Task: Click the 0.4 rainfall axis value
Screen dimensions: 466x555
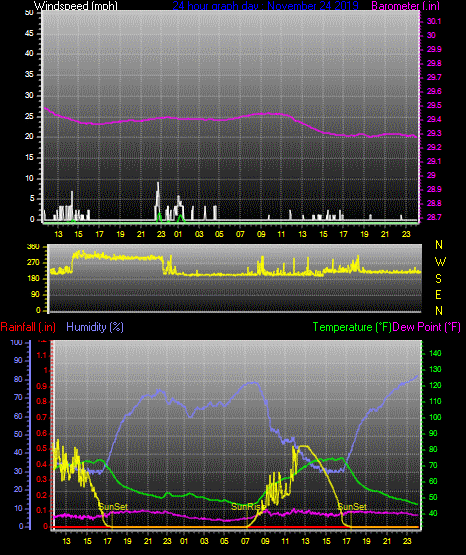Action: [x=42, y=464]
